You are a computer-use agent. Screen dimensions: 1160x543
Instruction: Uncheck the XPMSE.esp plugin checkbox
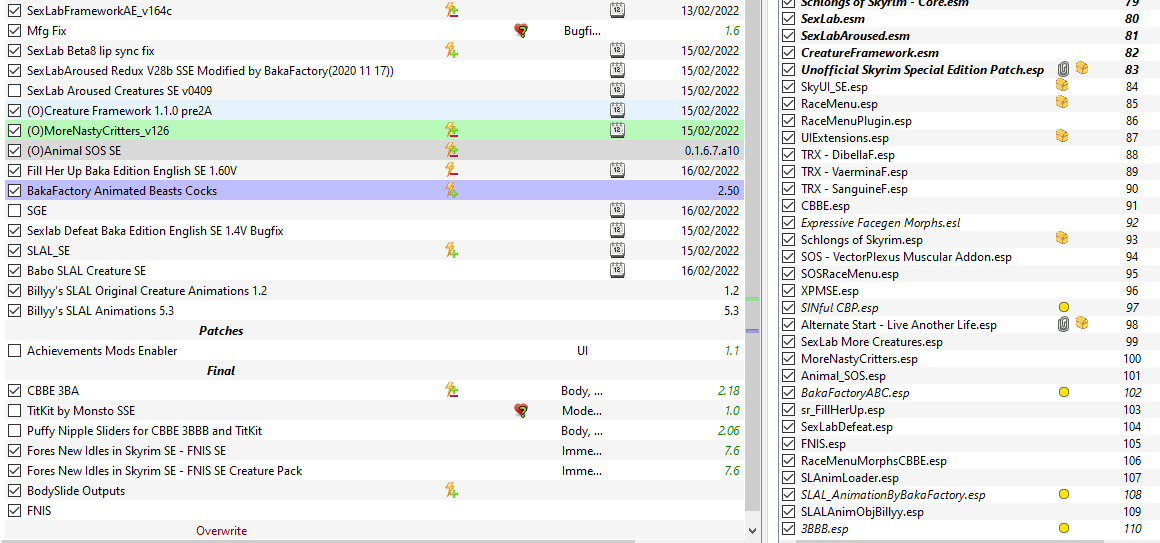[788, 291]
